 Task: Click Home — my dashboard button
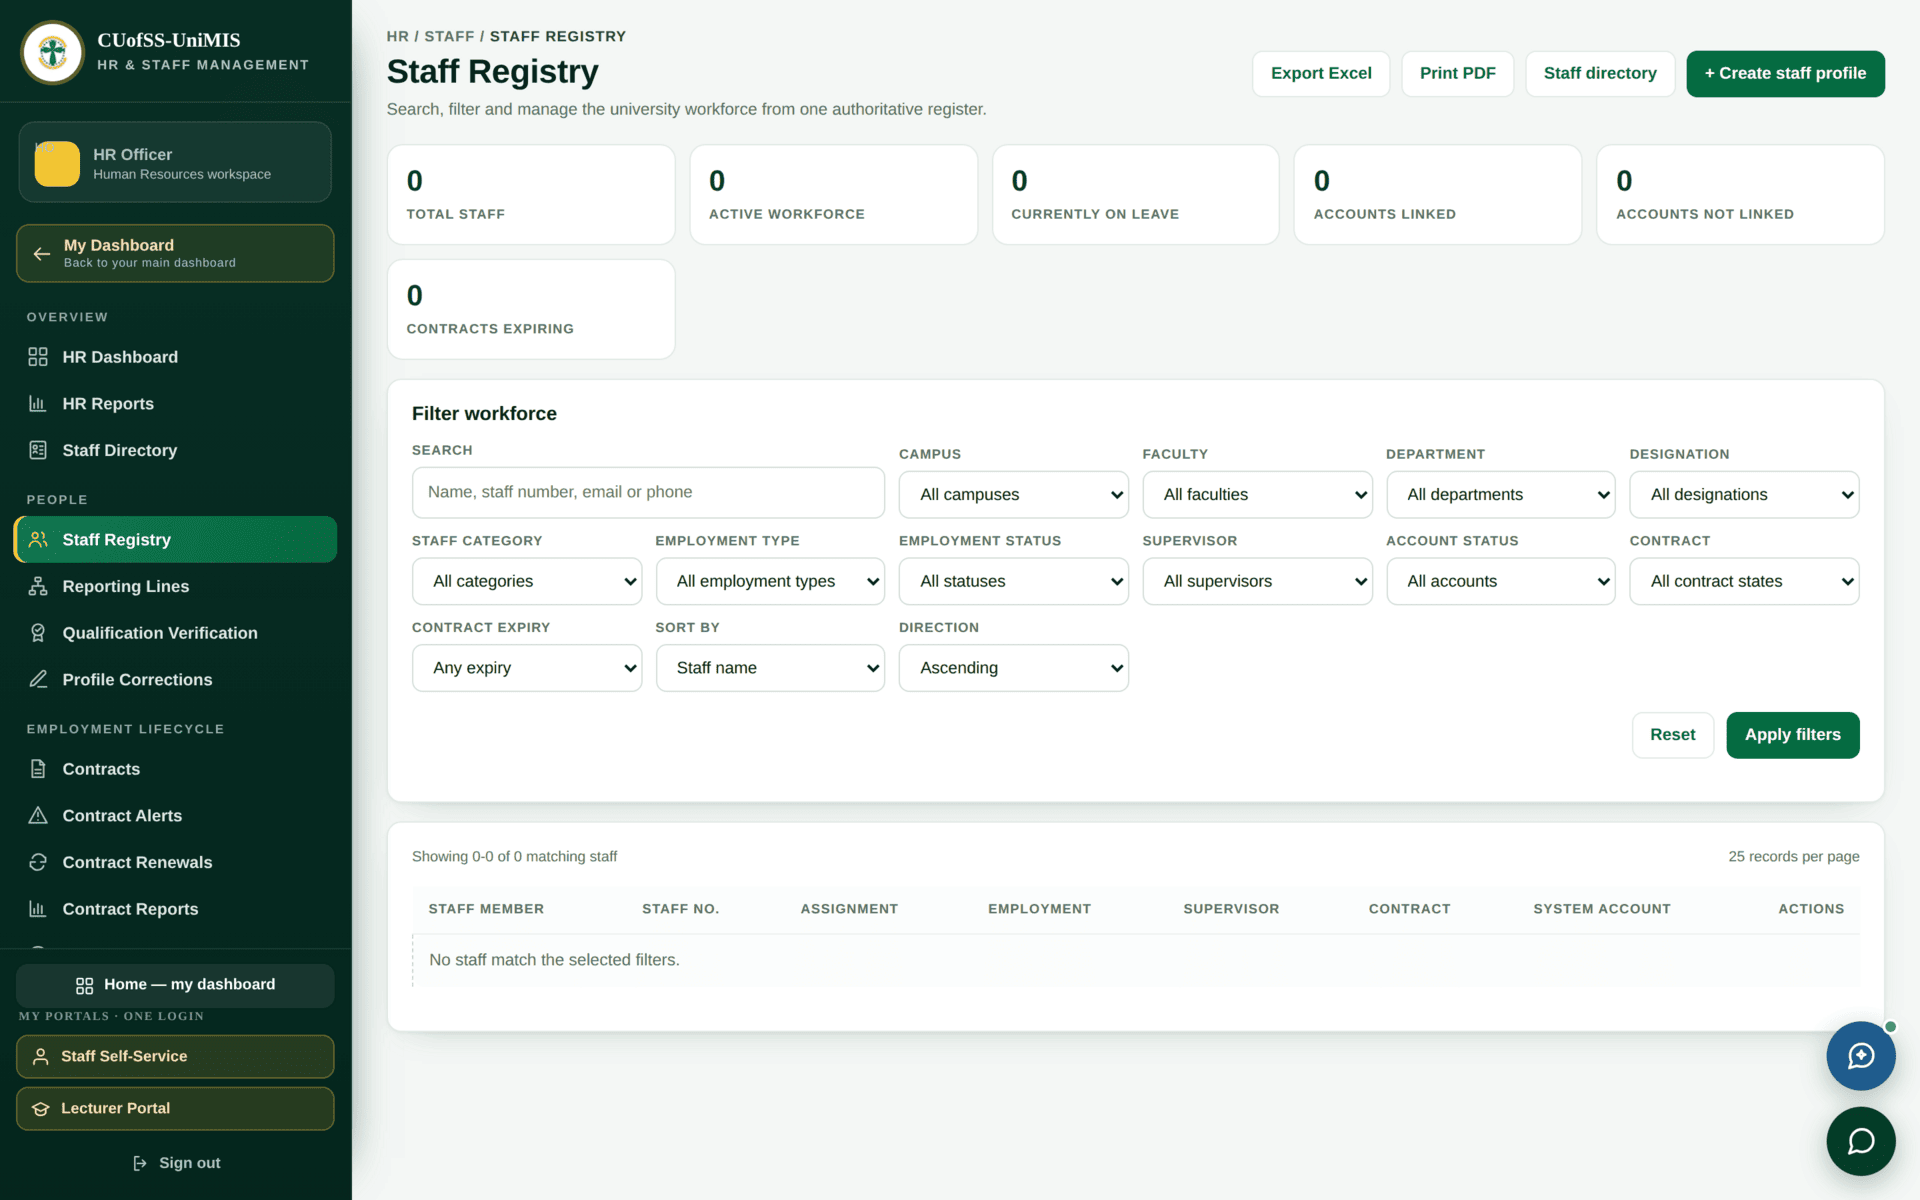click(175, 986)
